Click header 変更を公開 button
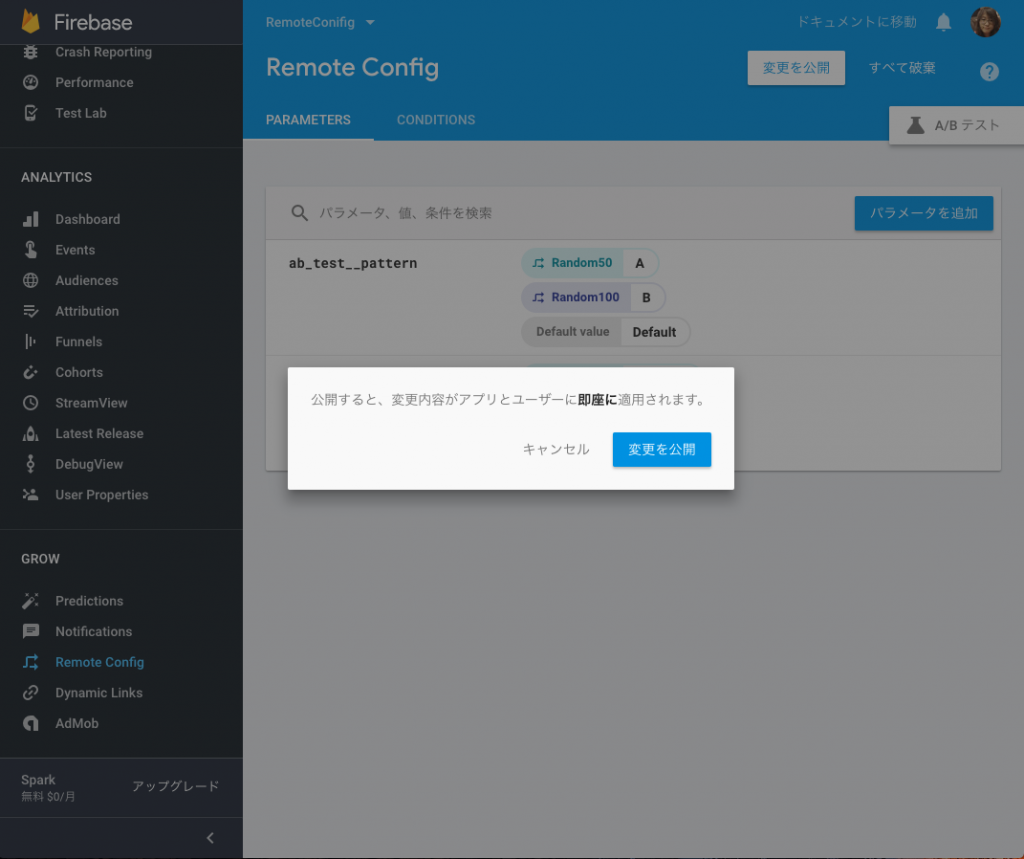Screen dimensions: 1024x859 pos(796,68)
